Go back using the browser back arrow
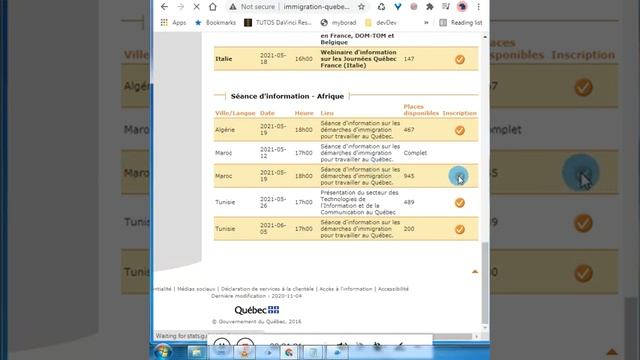This screenshot has height=360, width=640. tap(164, 7)
